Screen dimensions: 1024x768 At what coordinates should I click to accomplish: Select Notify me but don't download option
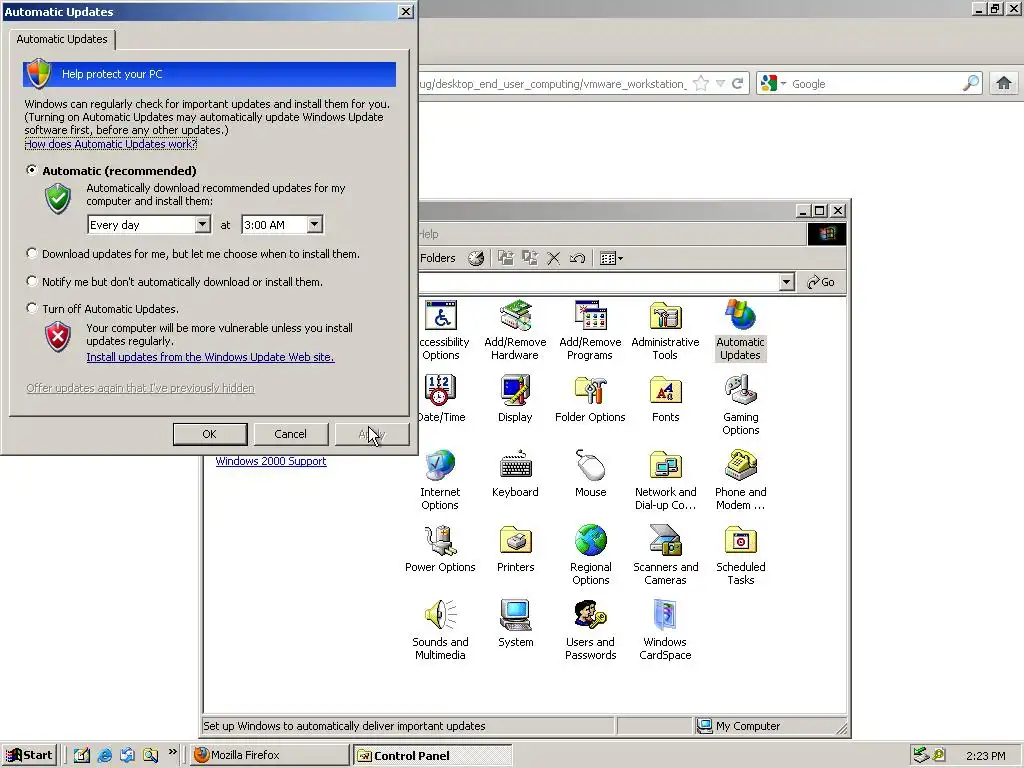click(31, 281)
